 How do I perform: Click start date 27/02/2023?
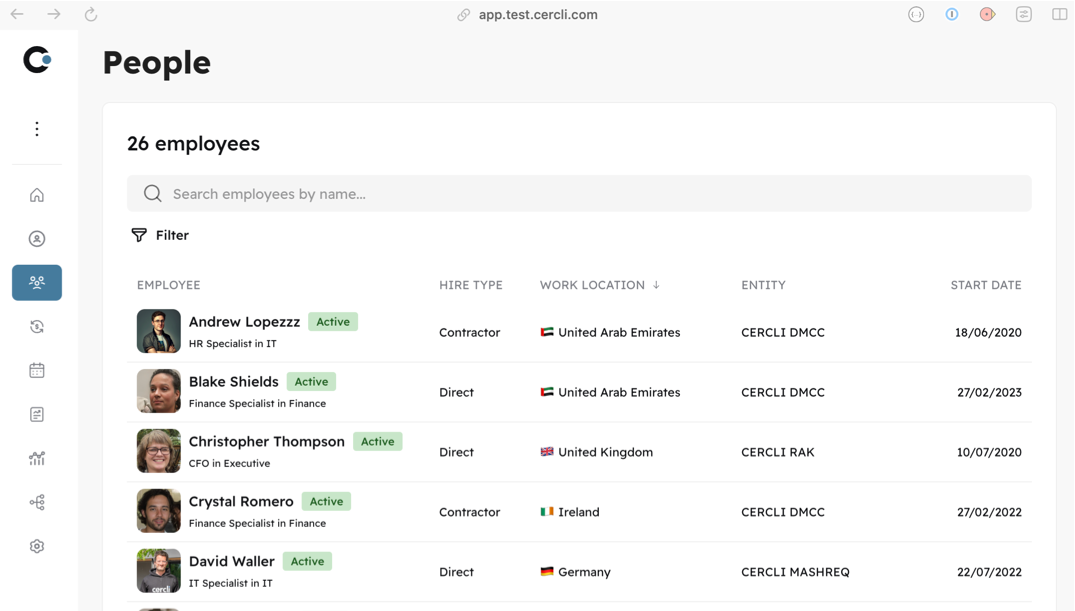click(x=989, y=392)
